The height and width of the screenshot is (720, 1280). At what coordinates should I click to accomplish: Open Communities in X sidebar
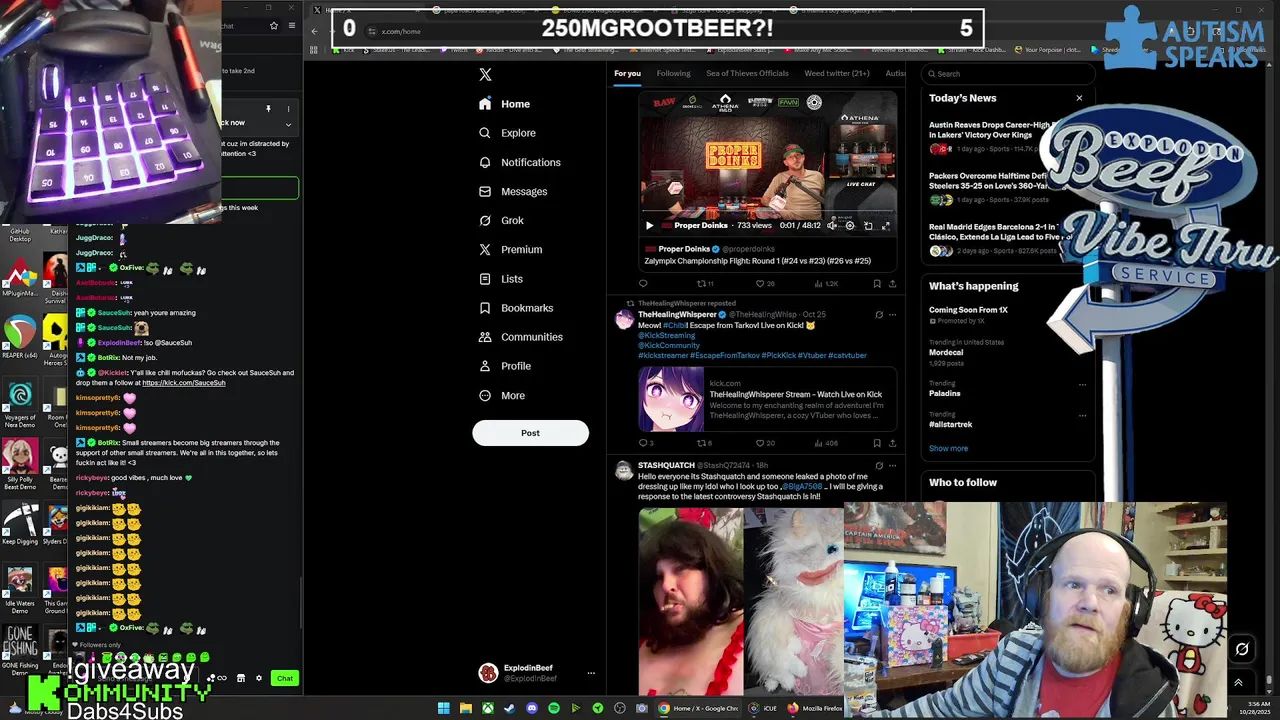coord(520,337)
